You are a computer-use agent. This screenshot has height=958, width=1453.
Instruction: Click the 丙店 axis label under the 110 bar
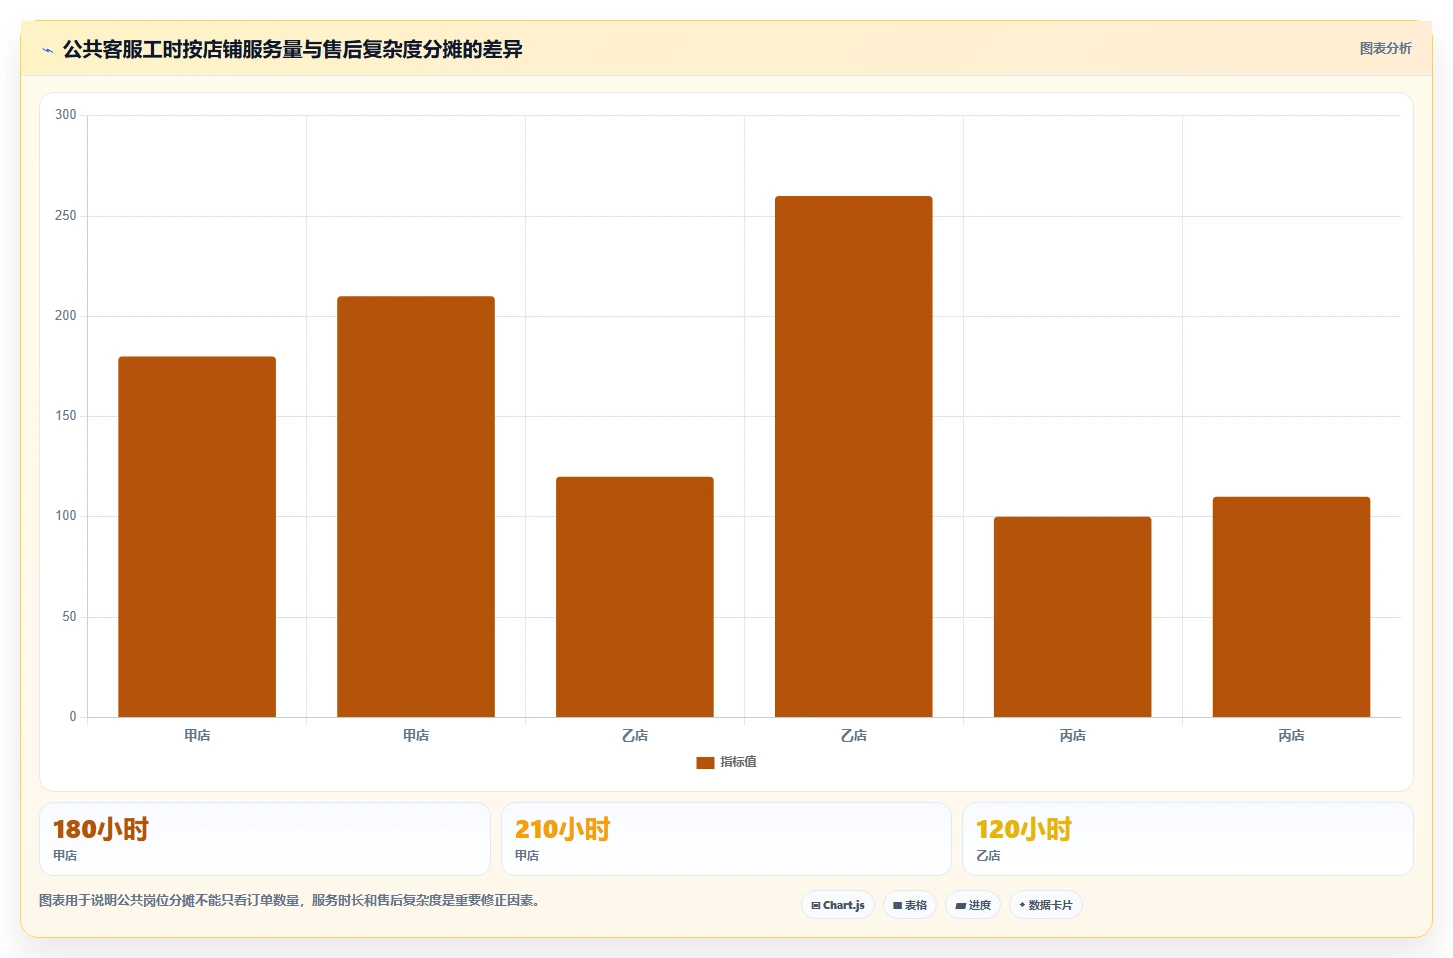click(x=1292, y=735)
